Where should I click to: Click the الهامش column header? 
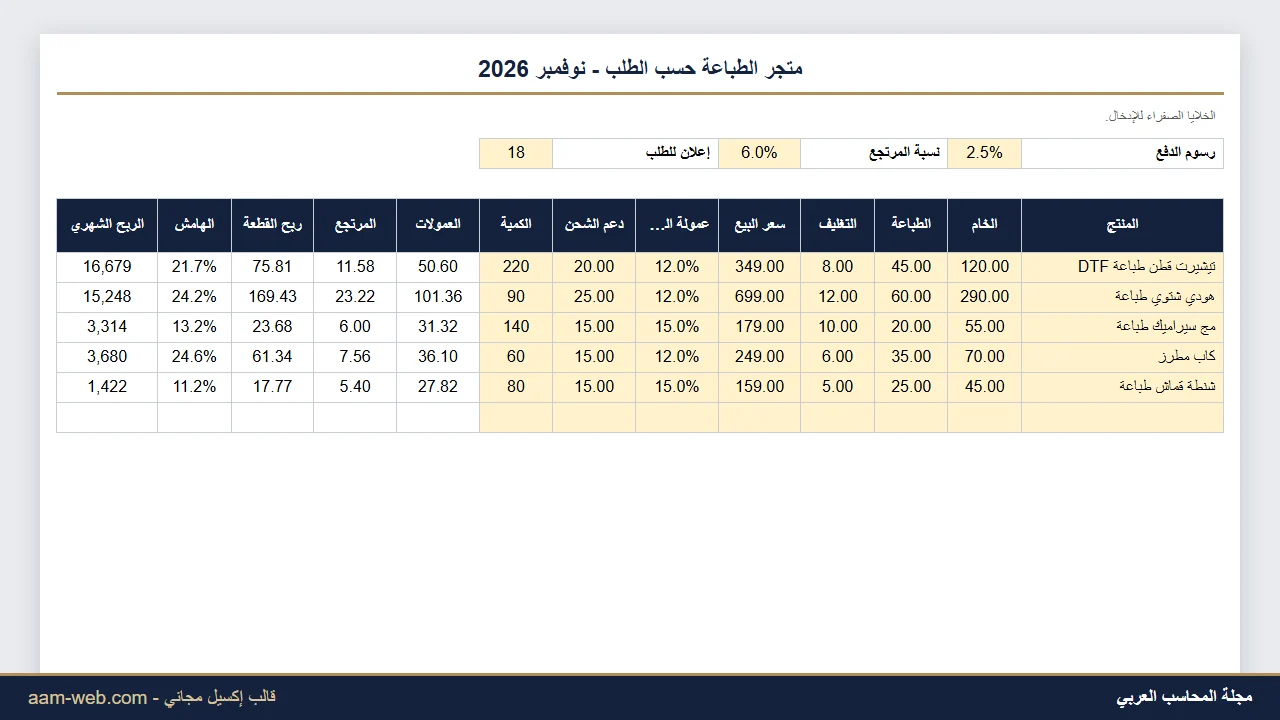tap(194, 225)
